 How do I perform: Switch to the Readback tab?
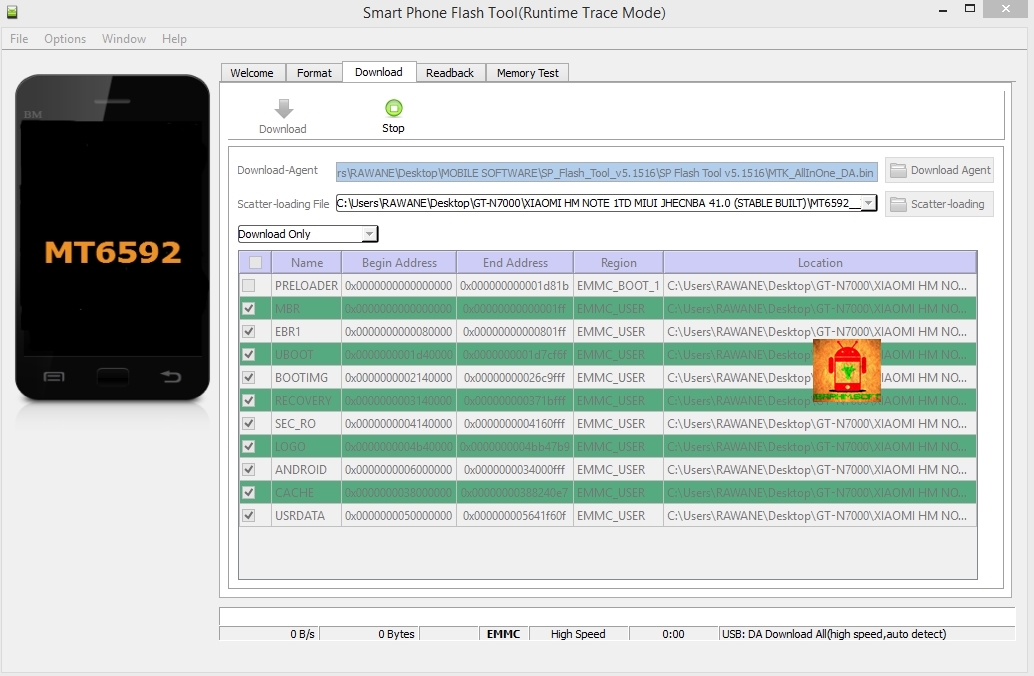[450, 73]
